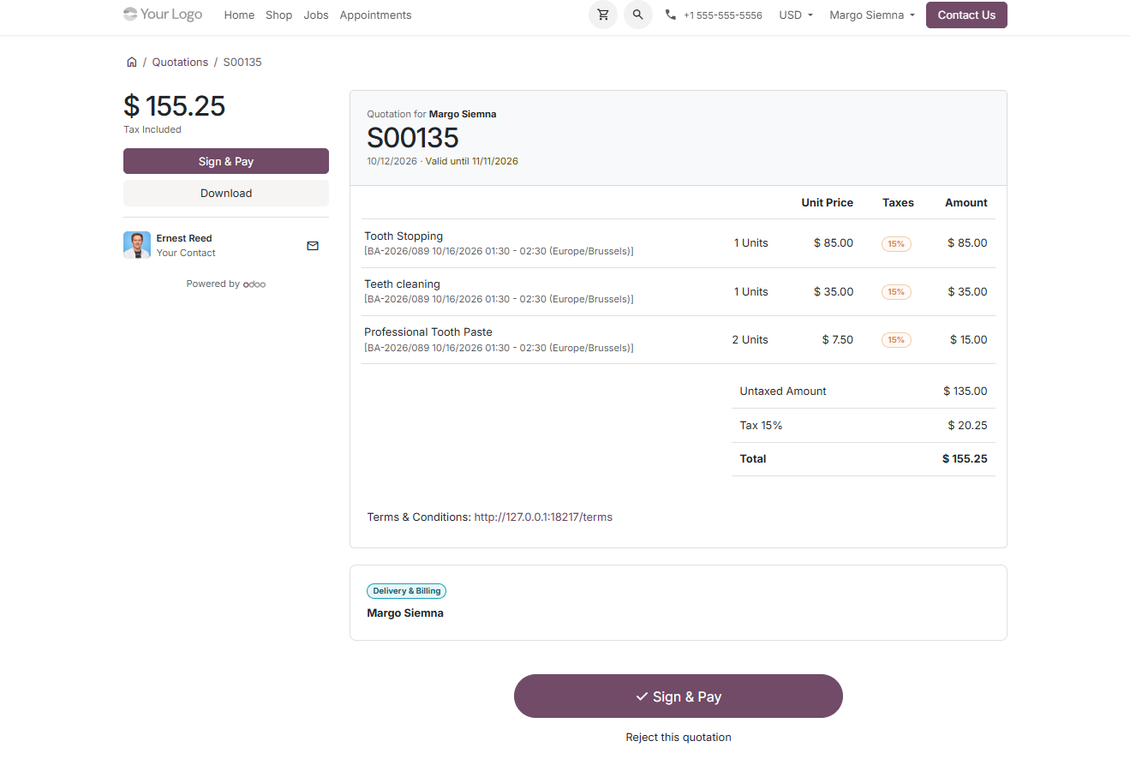Image resolution: width=1130 pixels, height=765 pixels.
Task: Click the Tax 15% $ 20.25 value
Action: (967, 426)
